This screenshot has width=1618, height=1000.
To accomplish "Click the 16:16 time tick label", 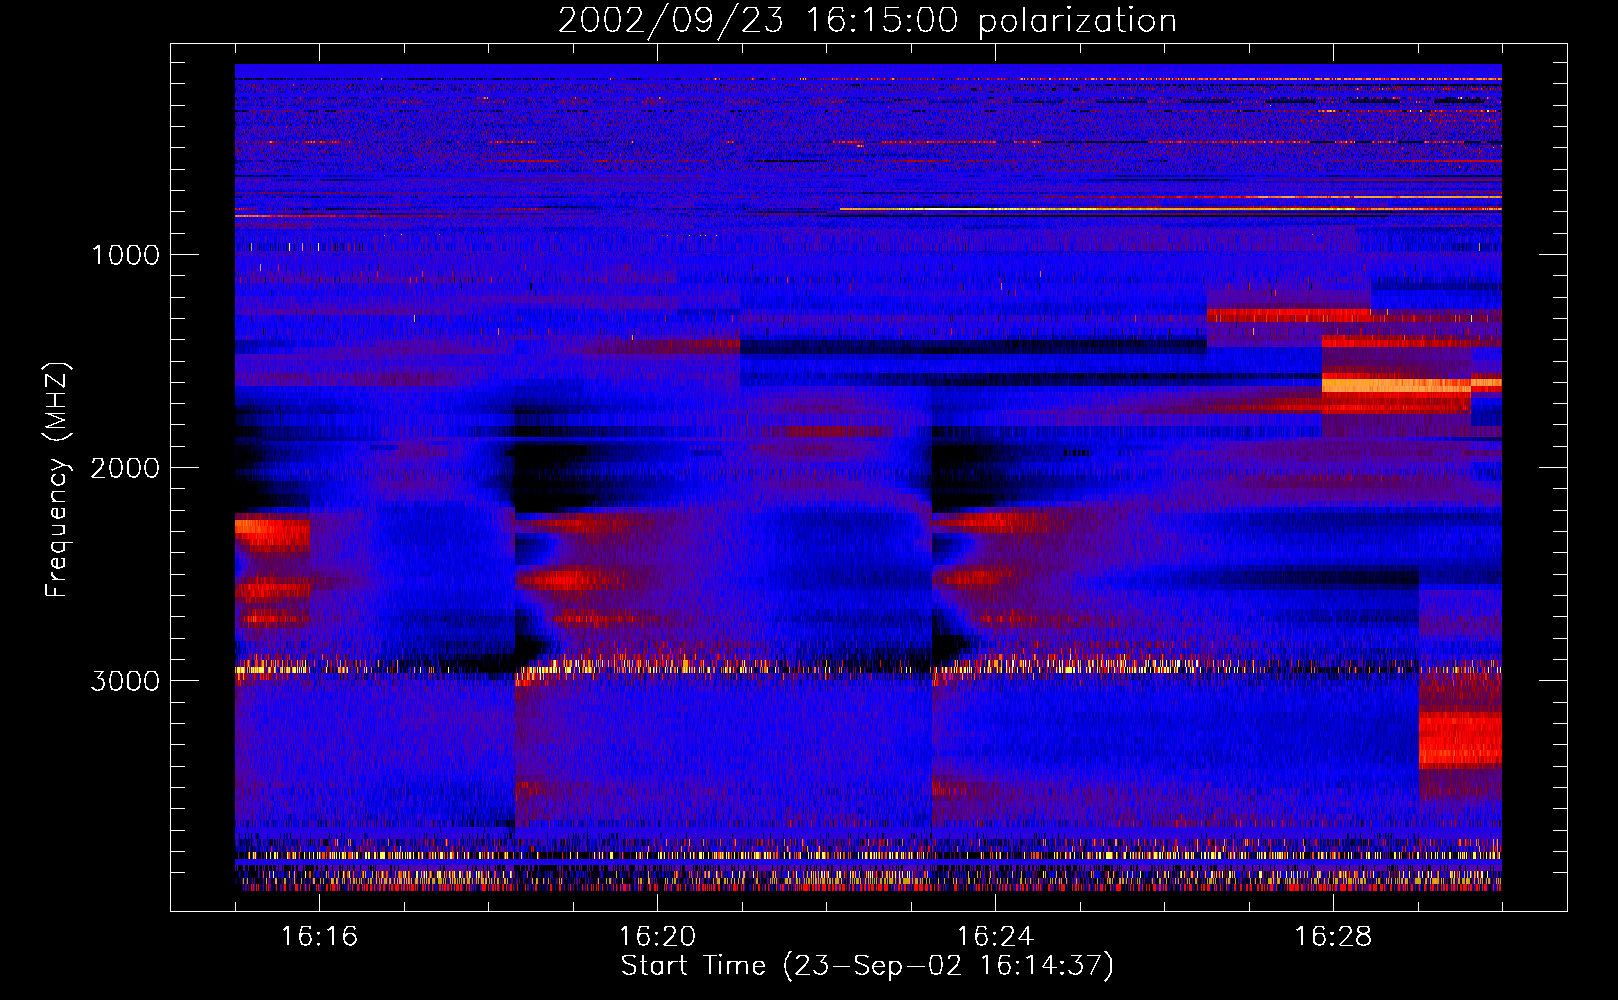I will 319,936.
